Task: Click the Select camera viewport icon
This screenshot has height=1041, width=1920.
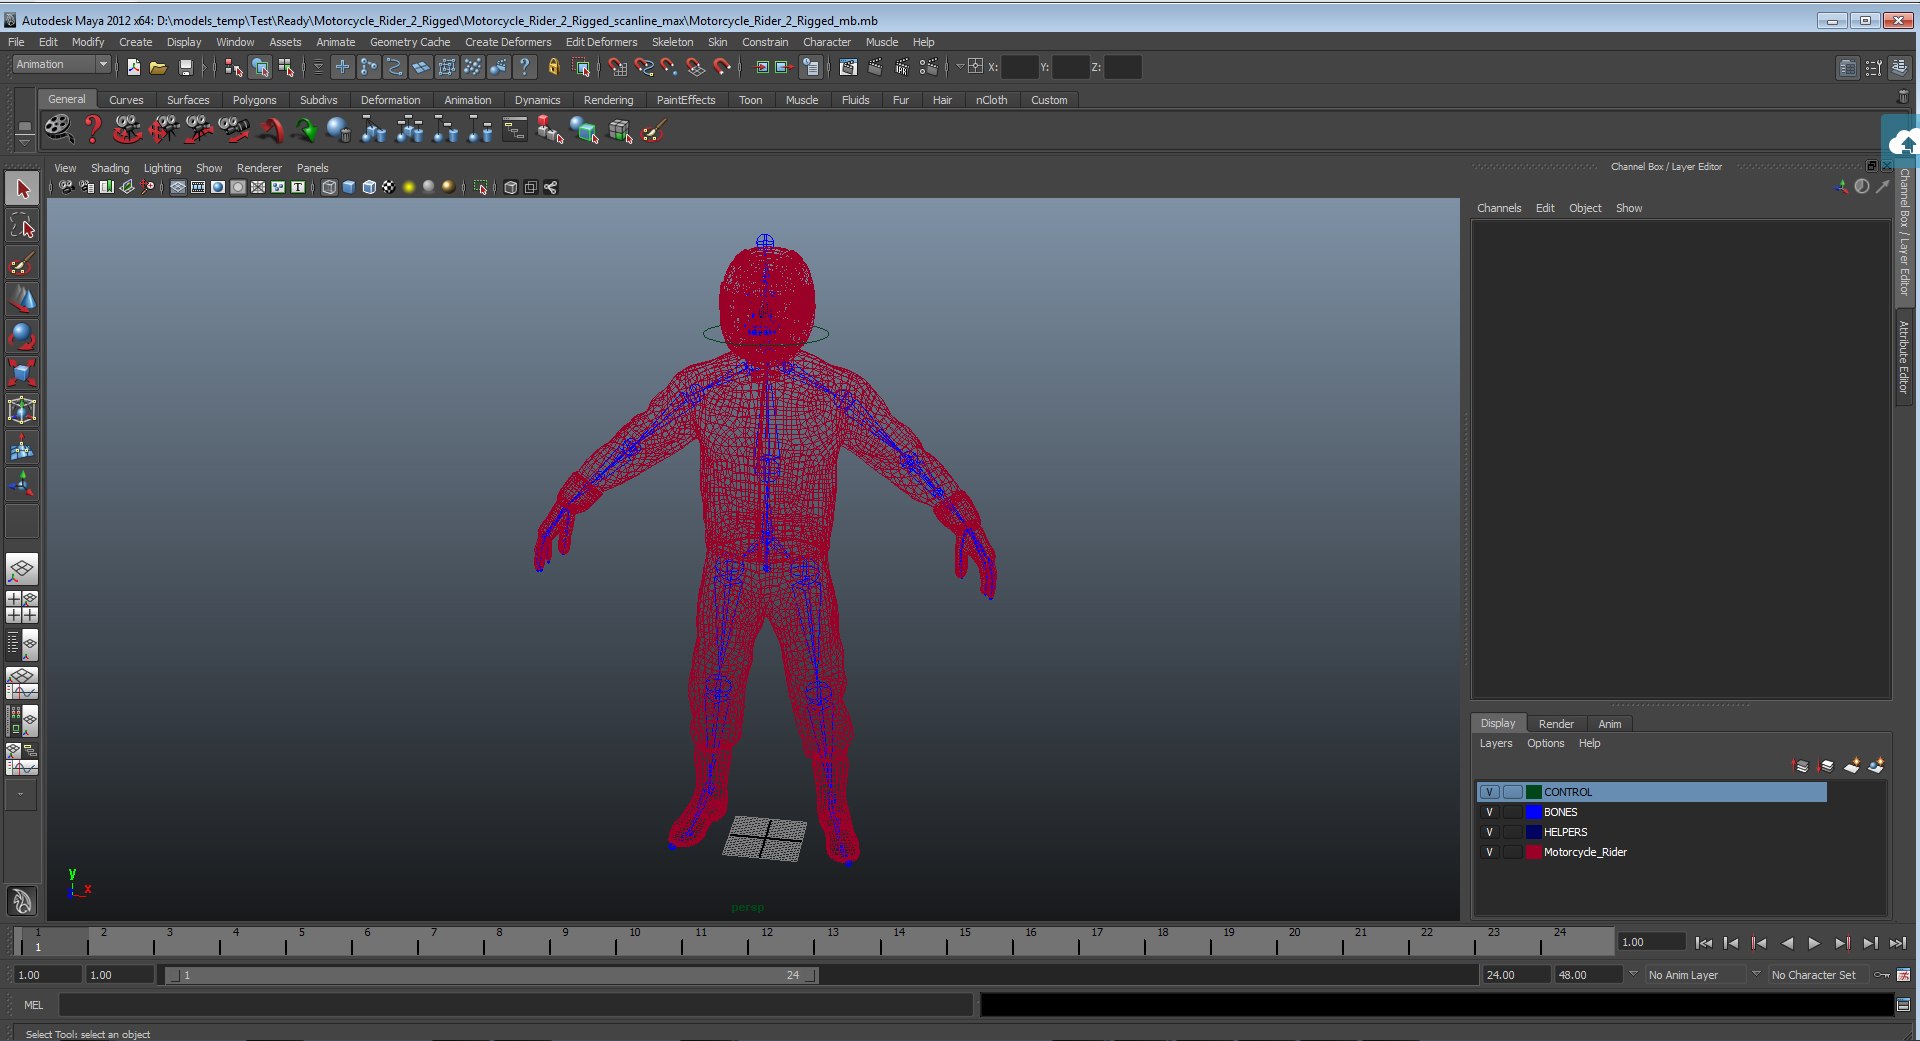Action: pyautogui.click(x=66, y=187)
